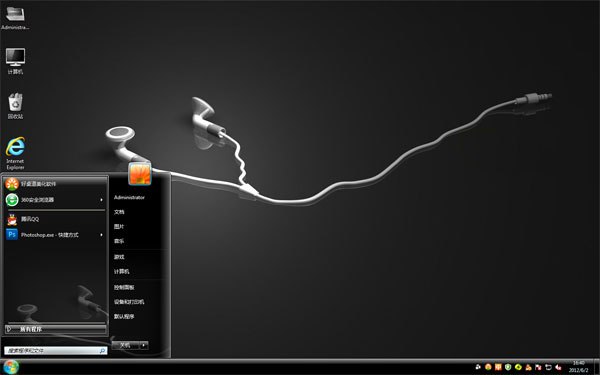Click the Windows Start orb
Viewport: 600px width, 375px height.
[10, 367]
